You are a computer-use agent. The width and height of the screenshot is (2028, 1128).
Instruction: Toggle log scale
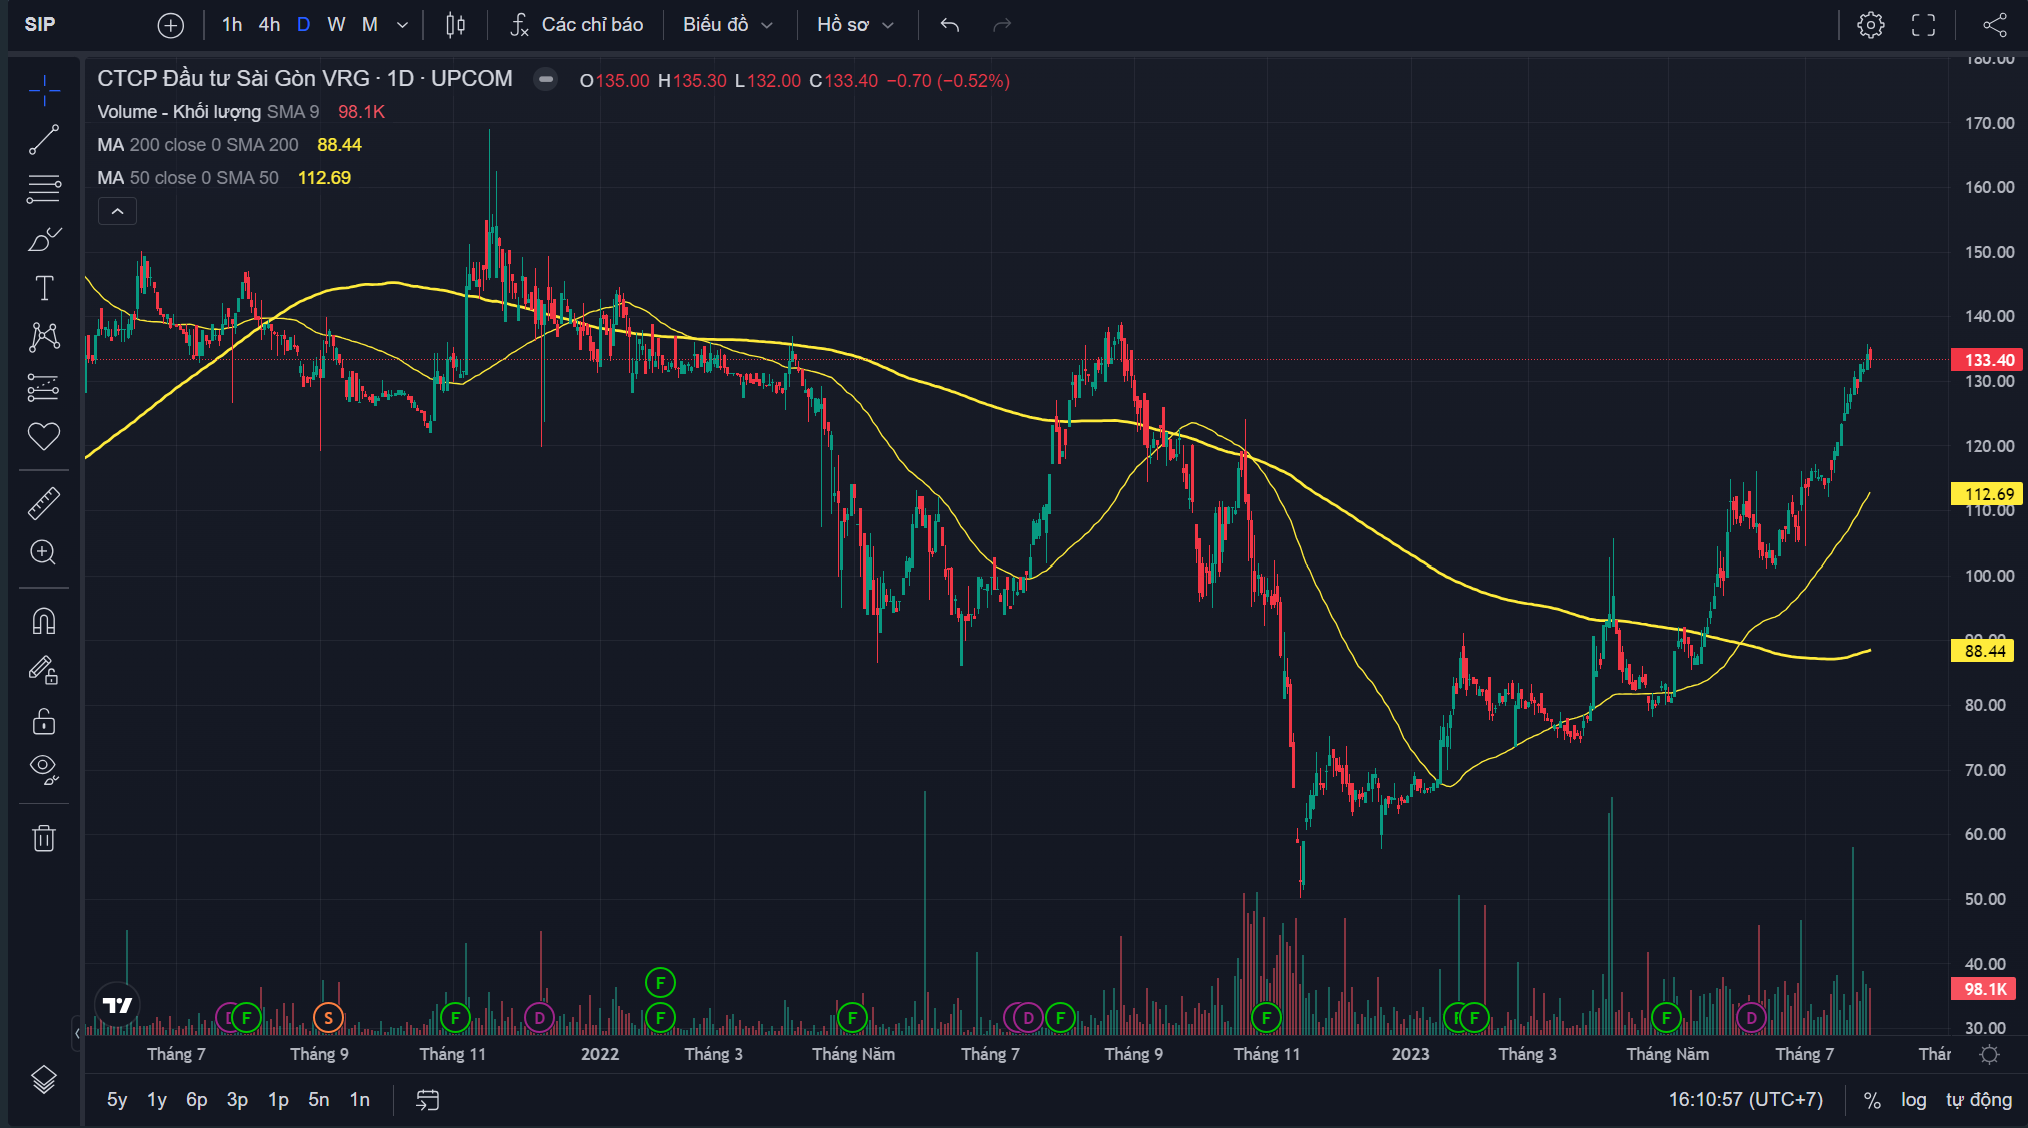coord(1913,1100)
